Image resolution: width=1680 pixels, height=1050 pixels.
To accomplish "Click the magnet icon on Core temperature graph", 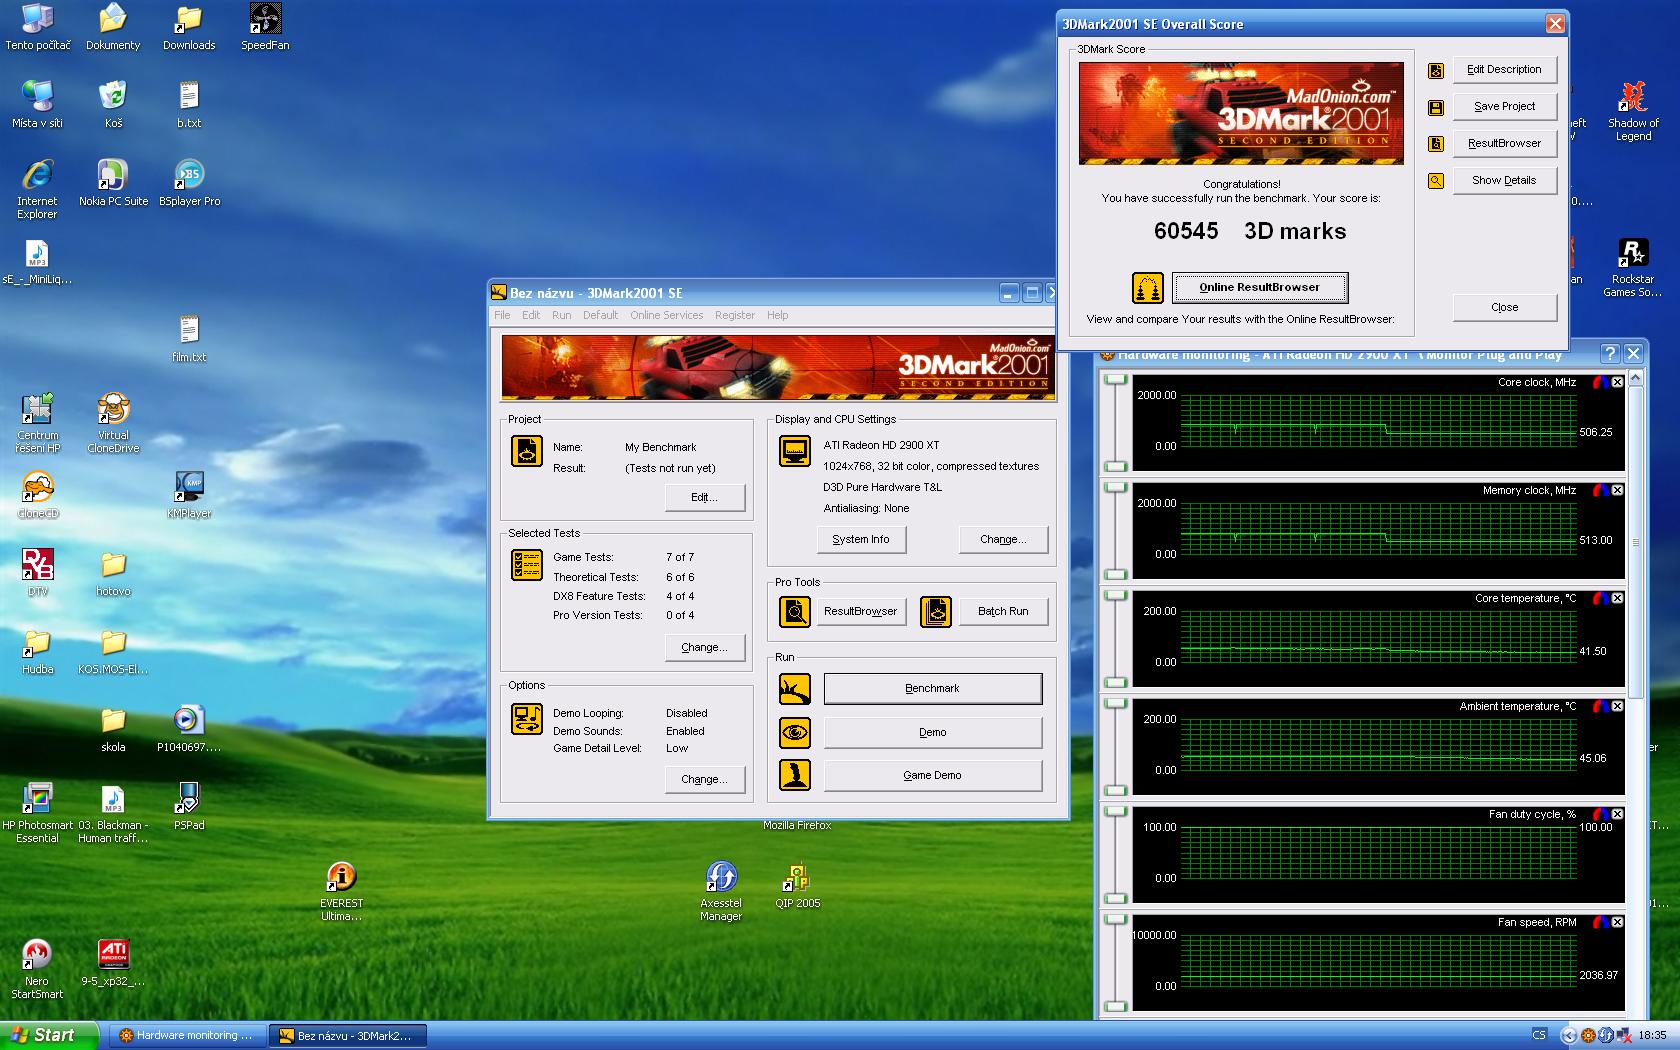I will tap(1600, 598).
